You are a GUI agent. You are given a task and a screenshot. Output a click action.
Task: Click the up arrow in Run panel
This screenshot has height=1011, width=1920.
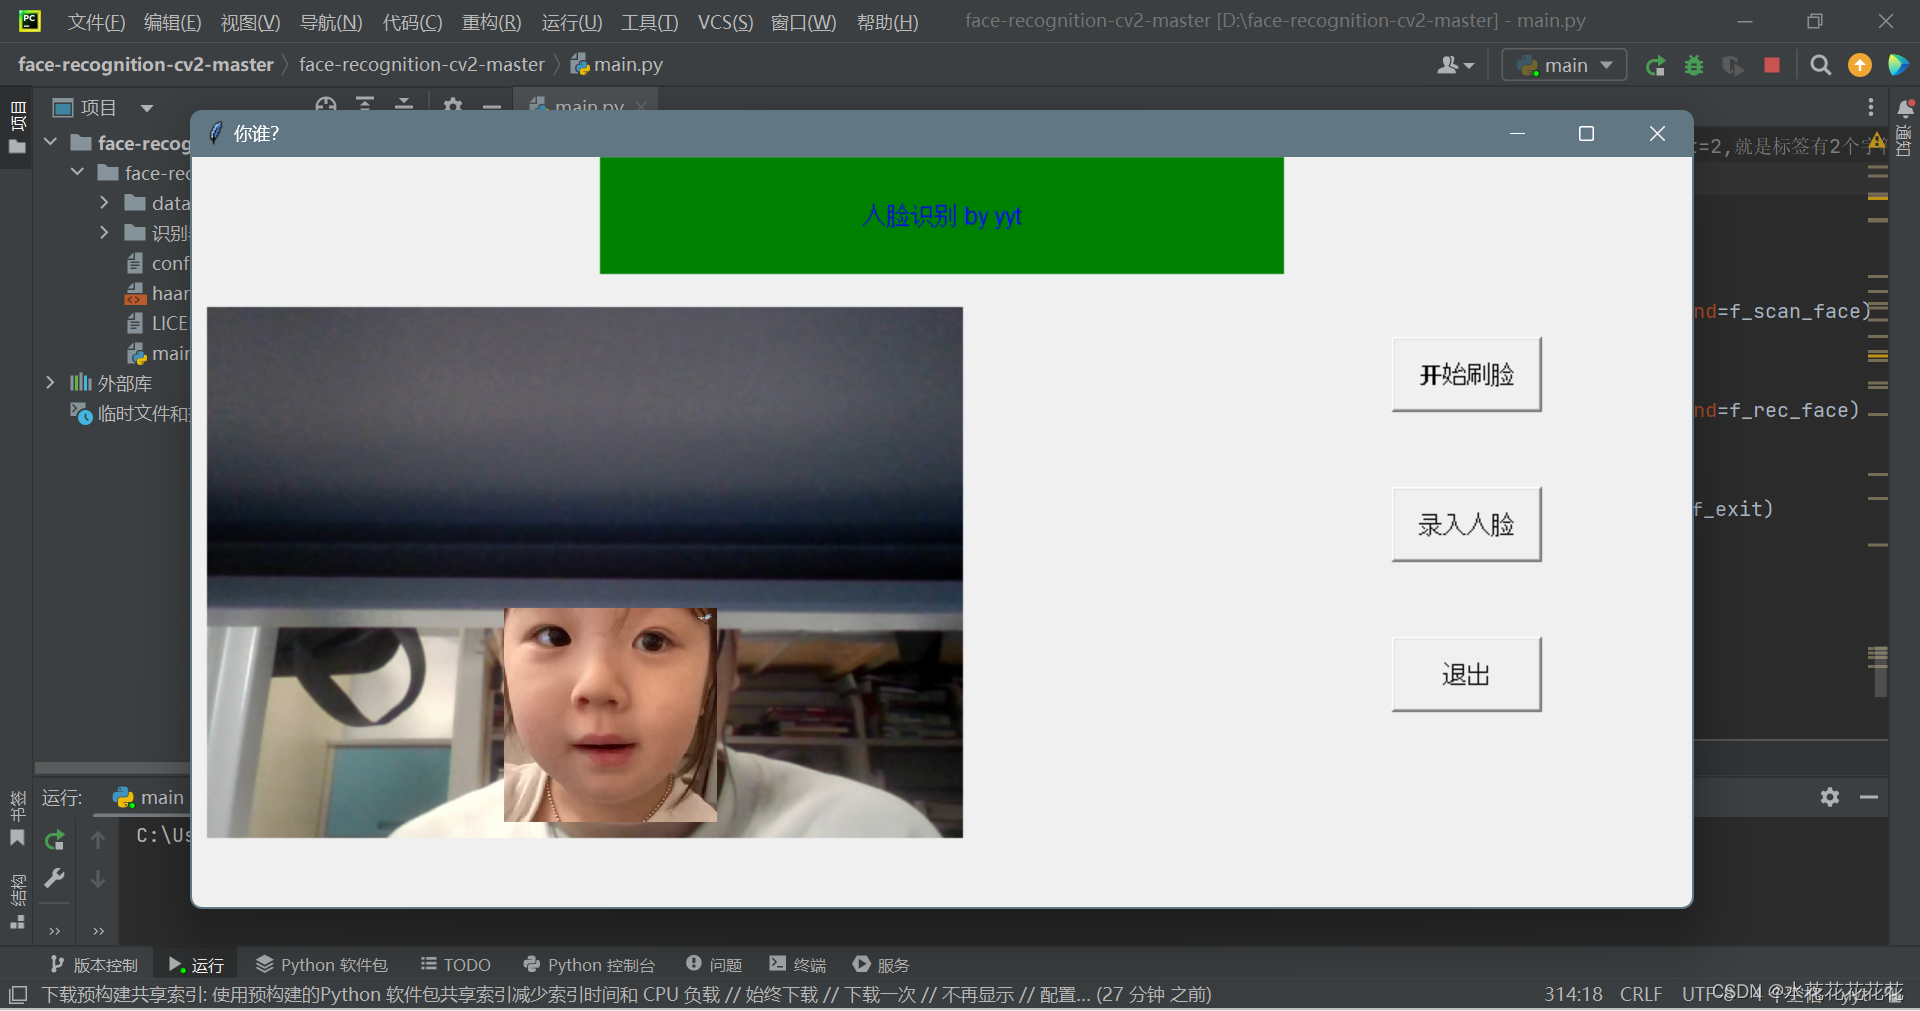98,840
